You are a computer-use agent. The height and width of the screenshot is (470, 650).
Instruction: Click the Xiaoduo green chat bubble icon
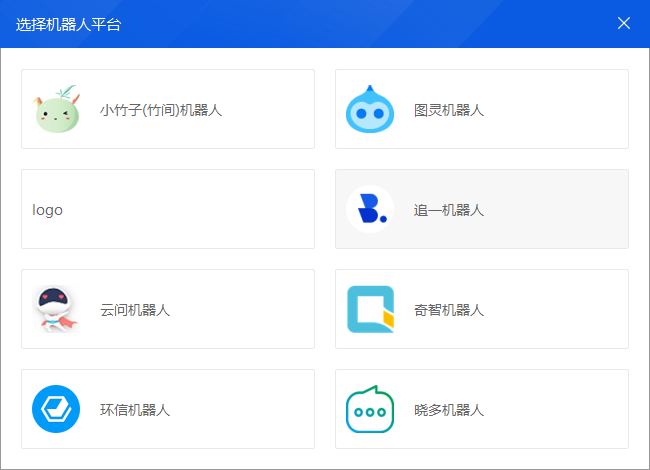pyautogui.click(x=370, y=409)
